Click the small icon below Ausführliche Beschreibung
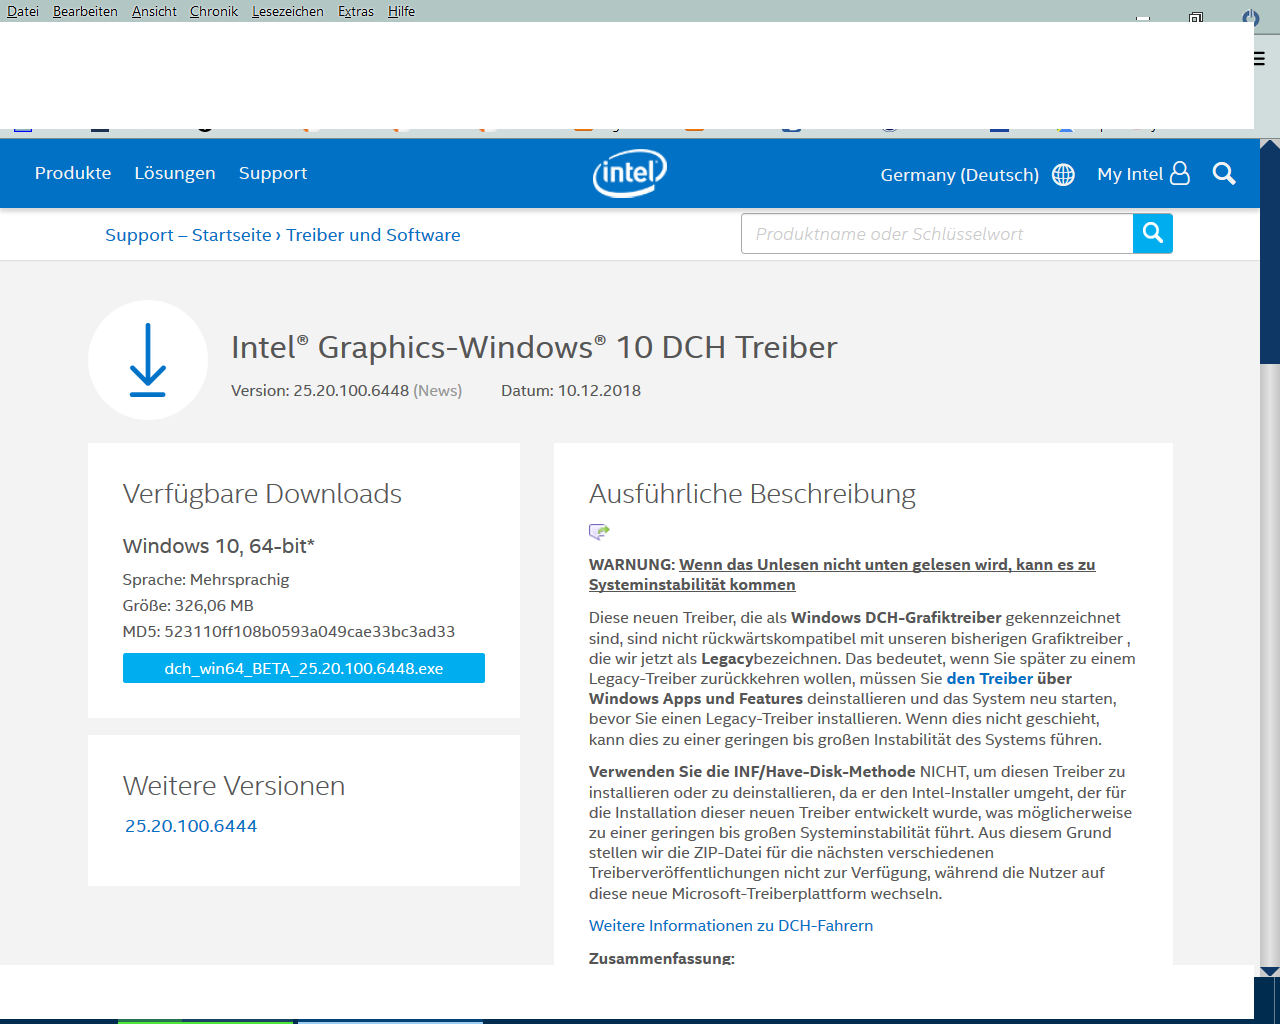Viewport: 1280px width, 1024px height. pos(599,531)
